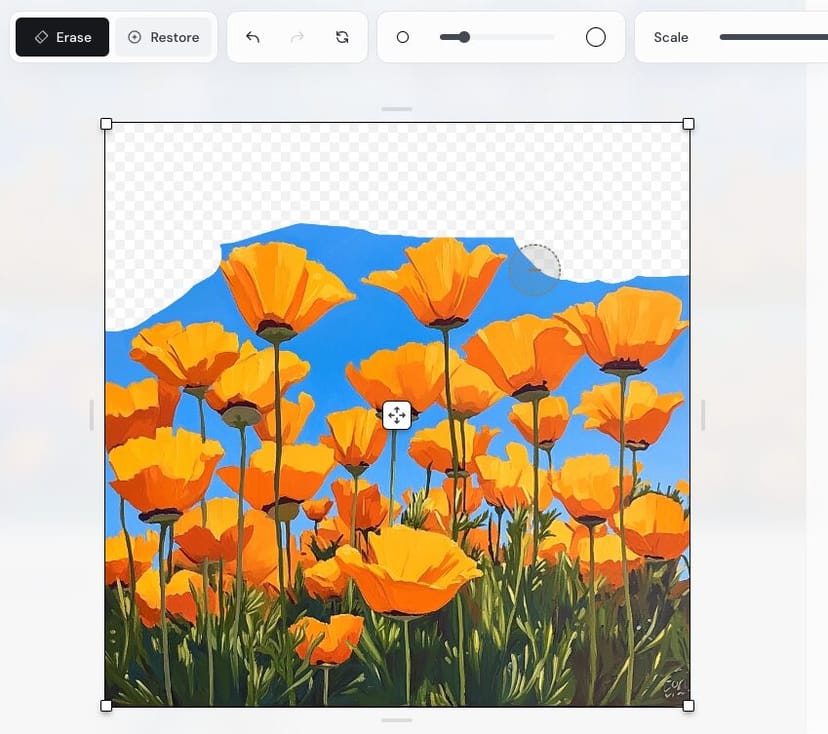Click the move icon at image center

click(x=397, y=415)
